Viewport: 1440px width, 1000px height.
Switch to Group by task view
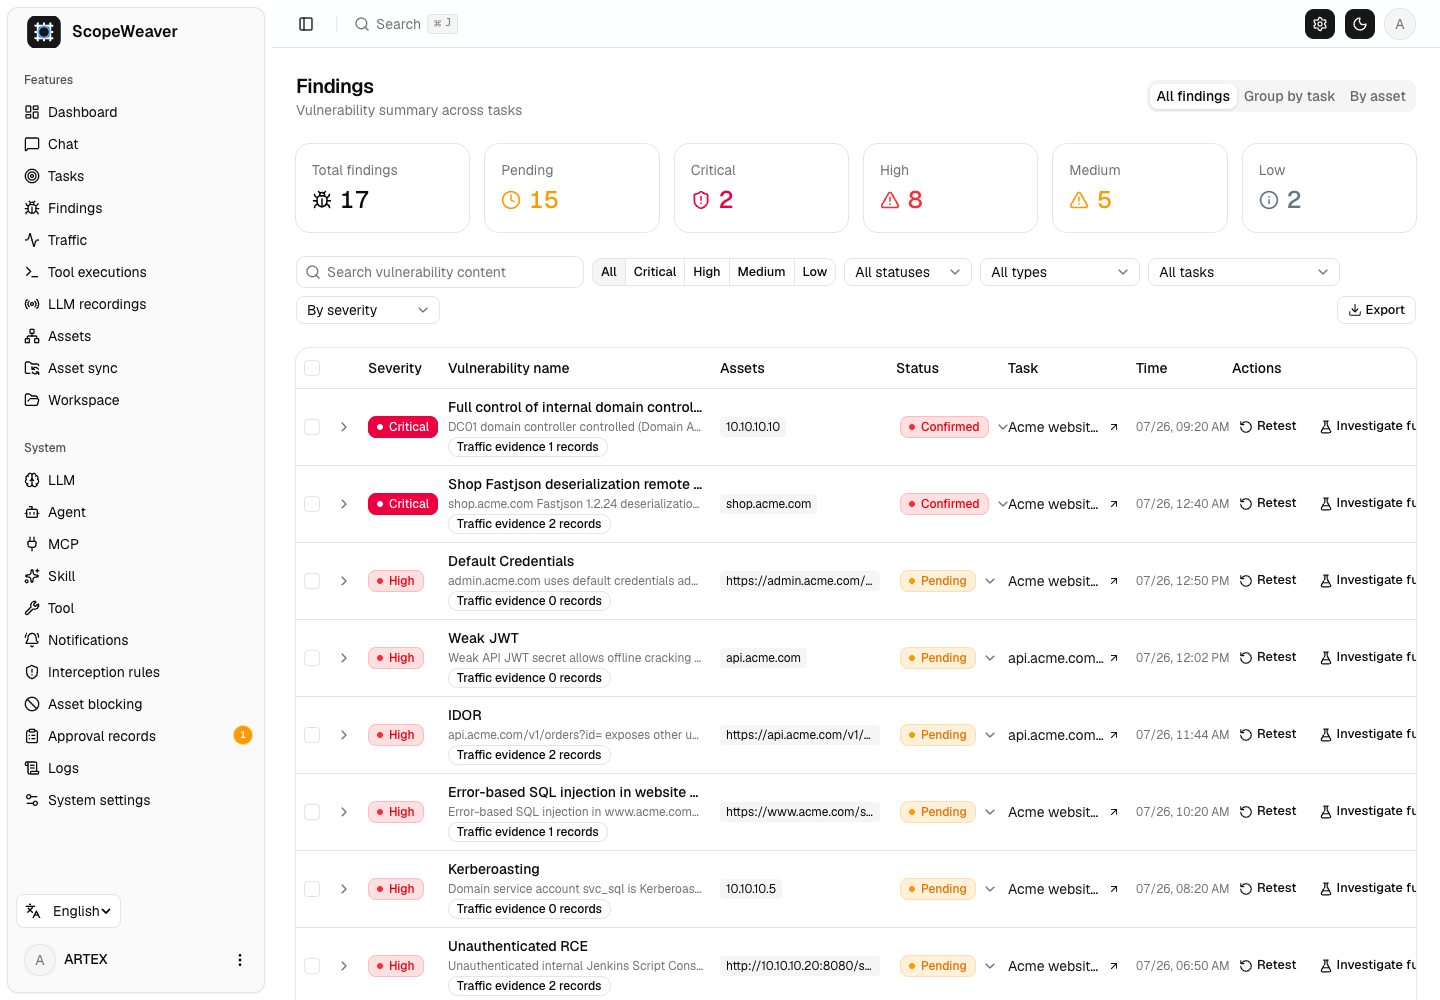pyautogui.click(x=1289, y=96)
